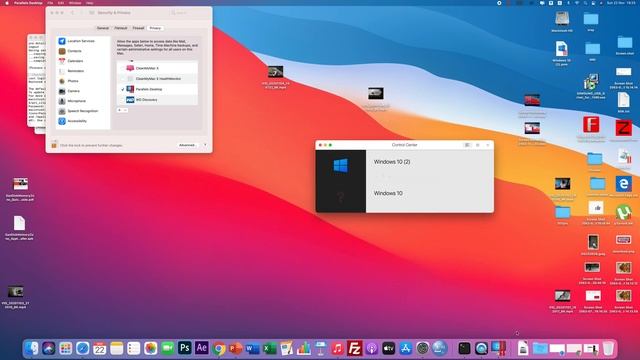
Task: Open PowerPoint from the Dock
Action: tap(236, 348)
